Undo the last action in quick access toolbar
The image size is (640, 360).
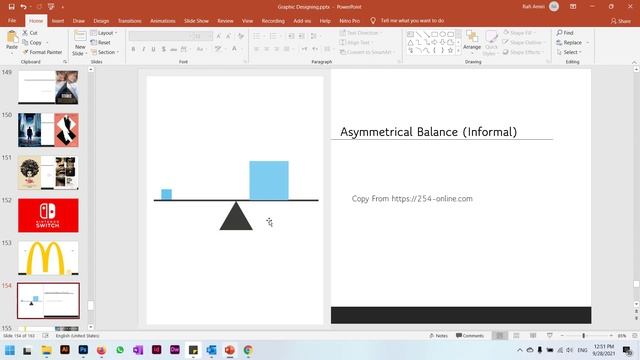click(23, 7)
